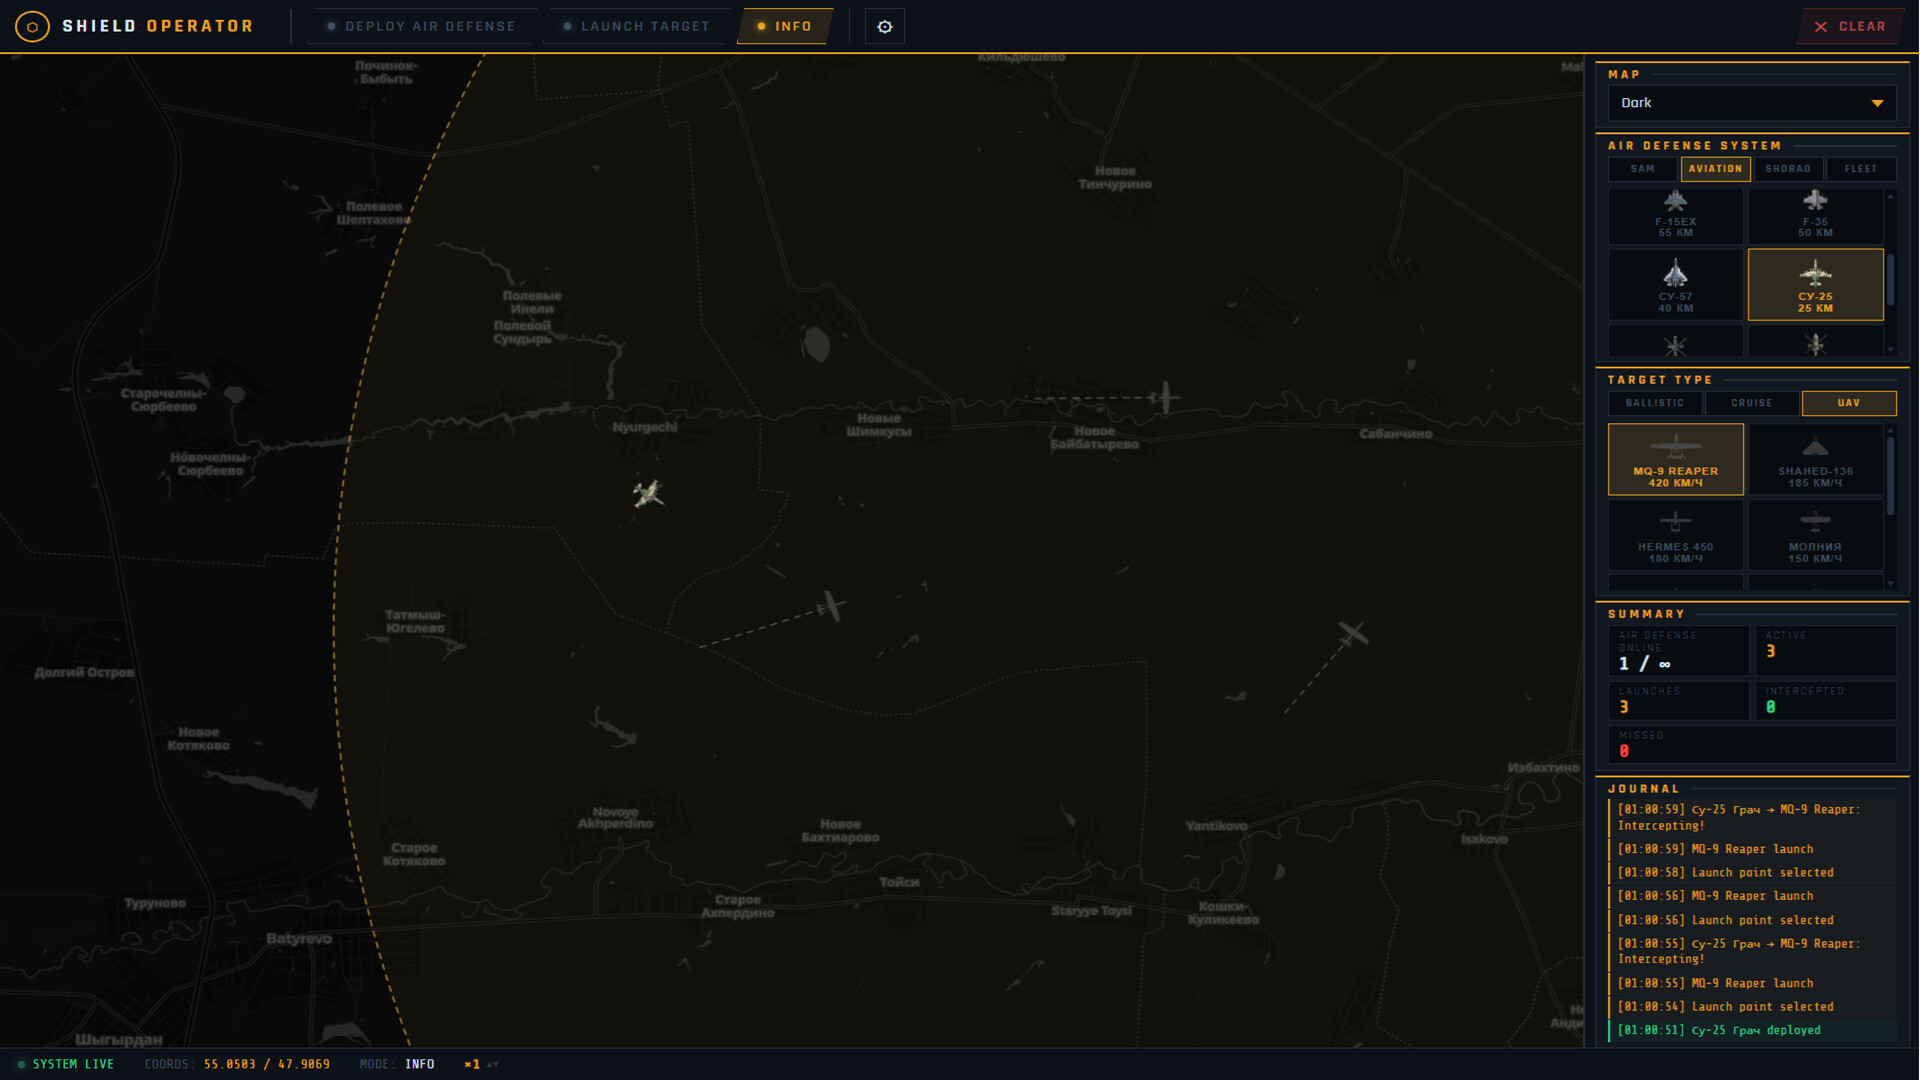
Task: Click the Mode: Info status text
Action: [x=397, y=1064]
